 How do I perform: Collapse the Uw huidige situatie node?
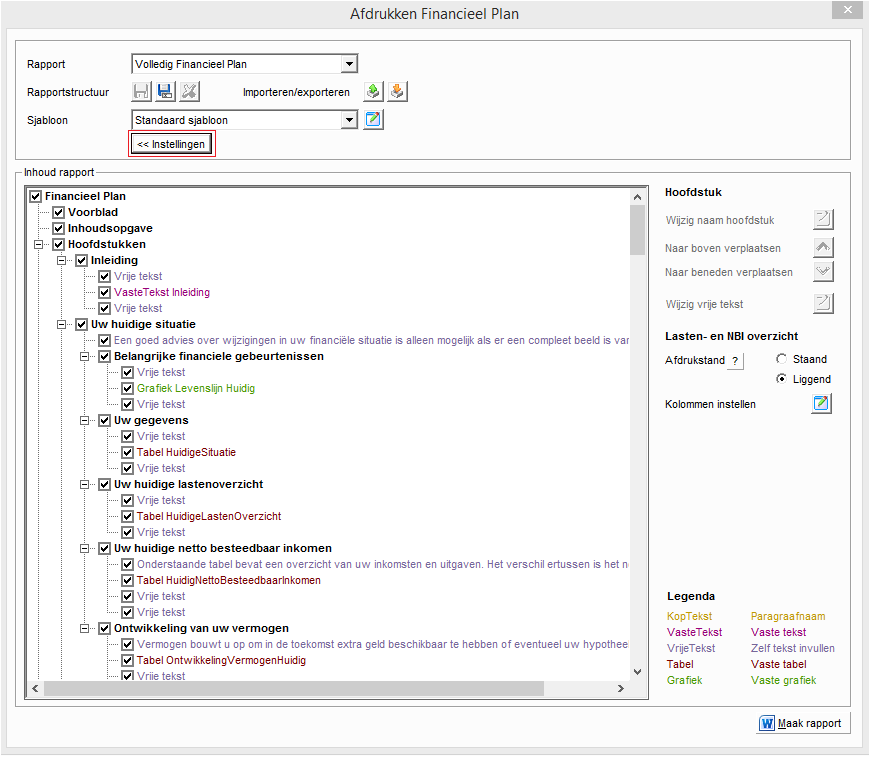(62, 324)
